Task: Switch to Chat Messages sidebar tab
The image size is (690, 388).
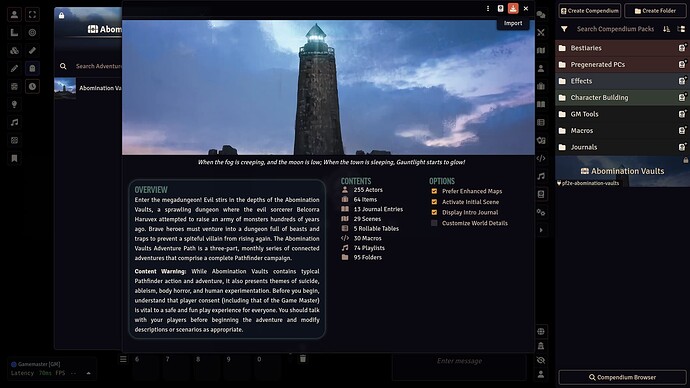Action: click(x=541, y=15)
